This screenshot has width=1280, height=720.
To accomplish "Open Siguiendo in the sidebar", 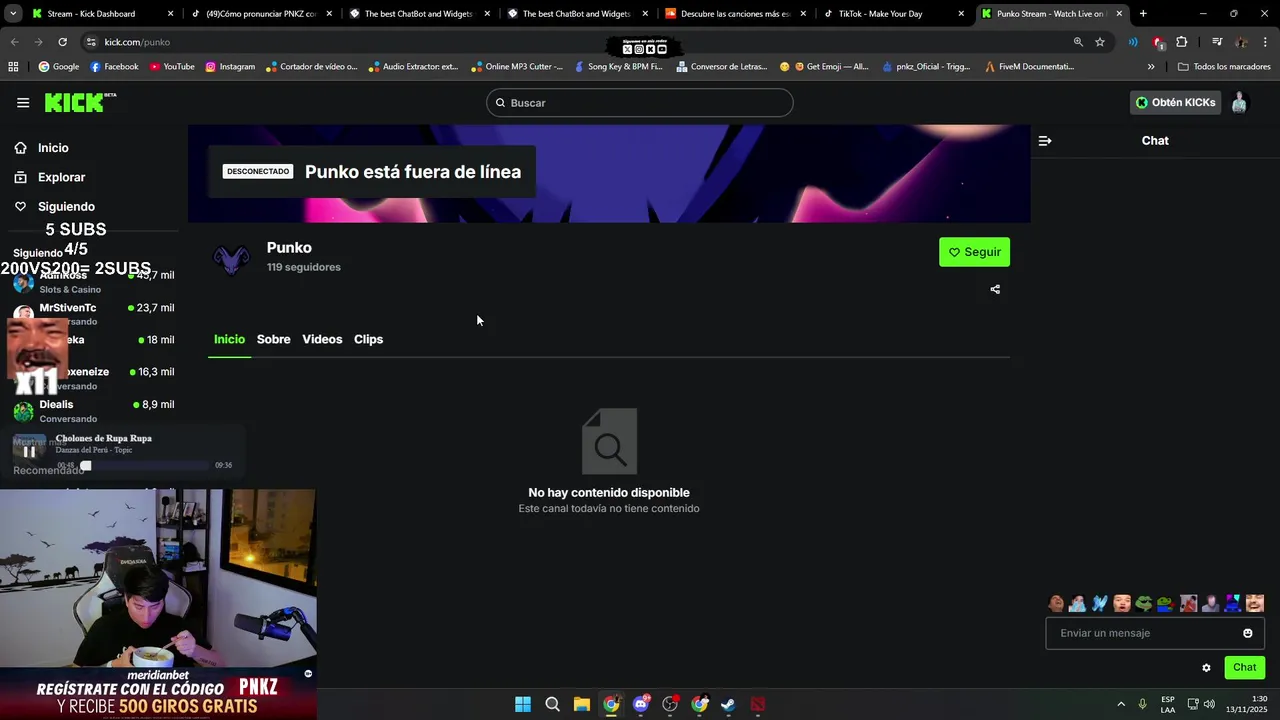I will pyautogui.click(x=66, y=207).
